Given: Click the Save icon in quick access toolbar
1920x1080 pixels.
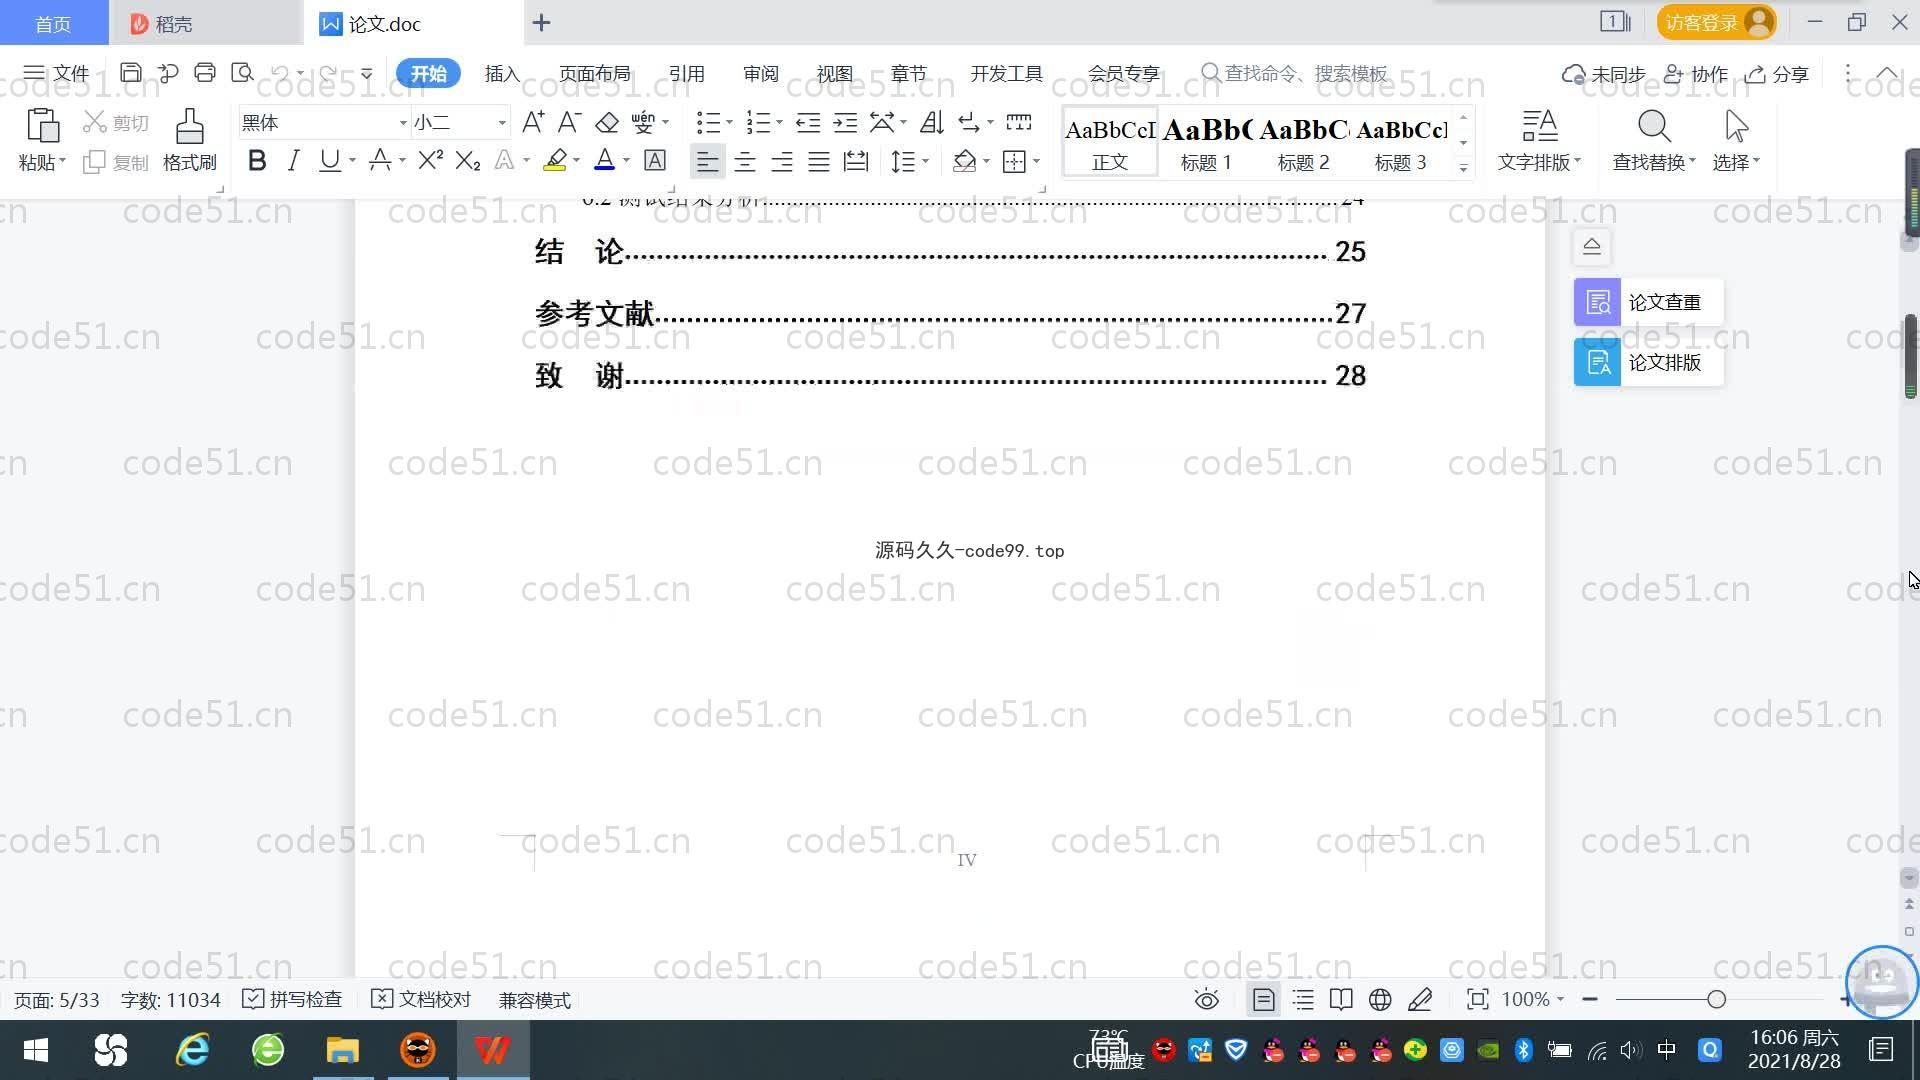Looking at the screenshot, I should click(x=130, y=73).
